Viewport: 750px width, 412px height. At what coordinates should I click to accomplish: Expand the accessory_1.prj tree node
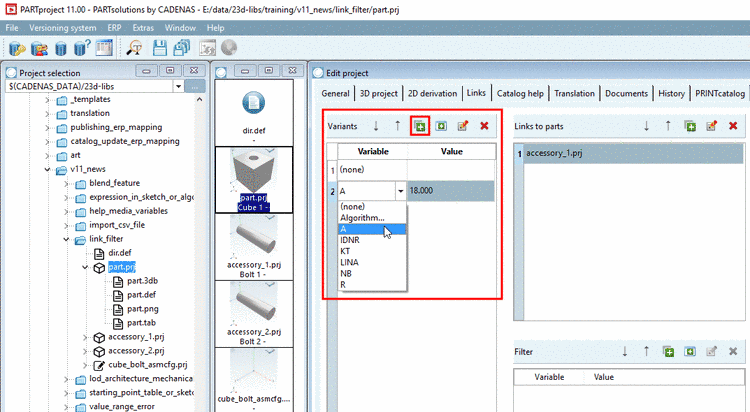click(85, 337)
